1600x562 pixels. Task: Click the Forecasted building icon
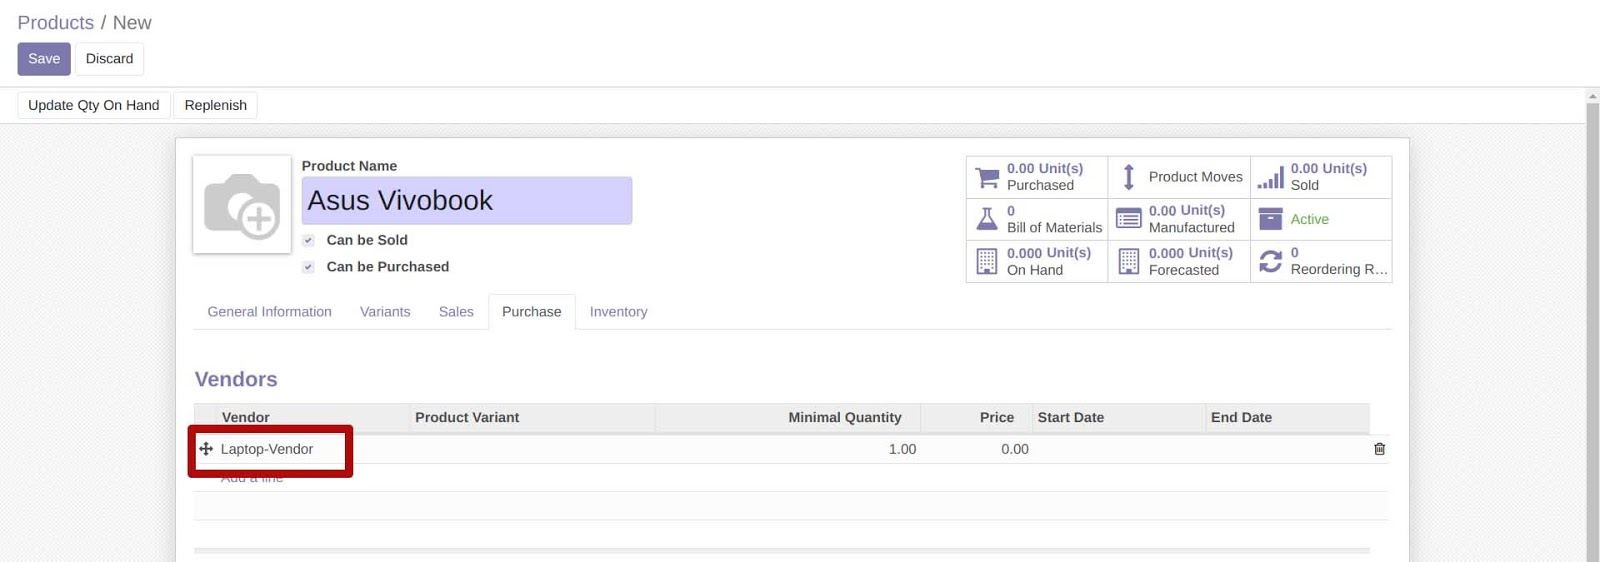coord(1128,261)
